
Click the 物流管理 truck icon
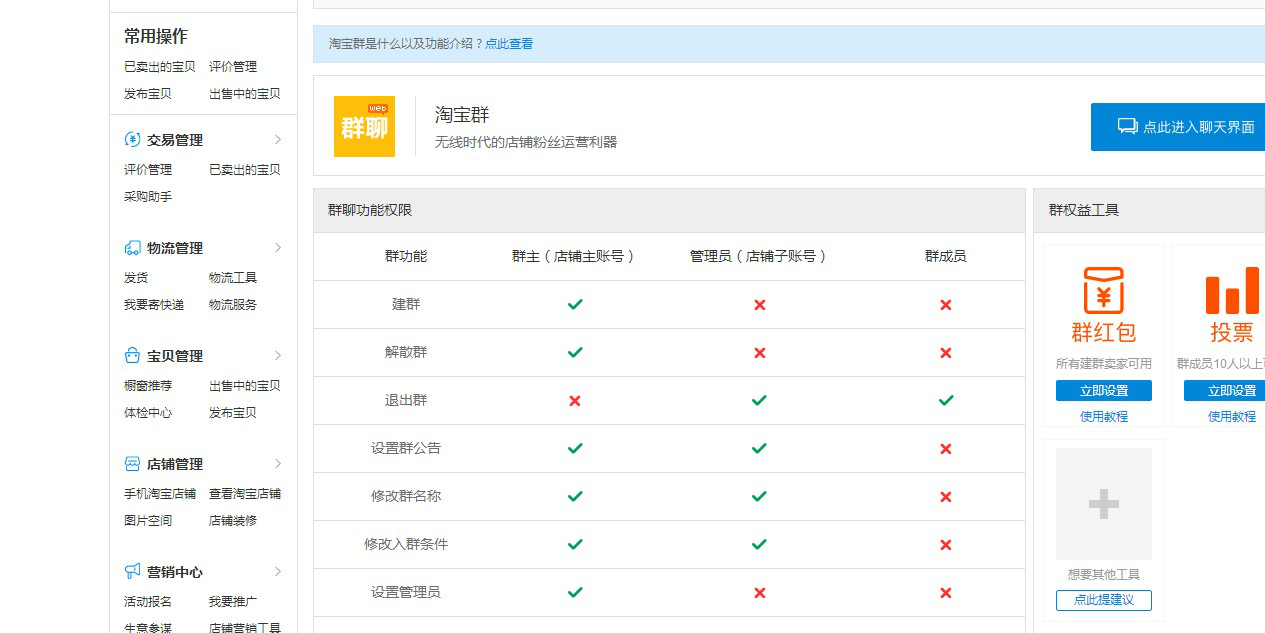[x=132, y=248]
